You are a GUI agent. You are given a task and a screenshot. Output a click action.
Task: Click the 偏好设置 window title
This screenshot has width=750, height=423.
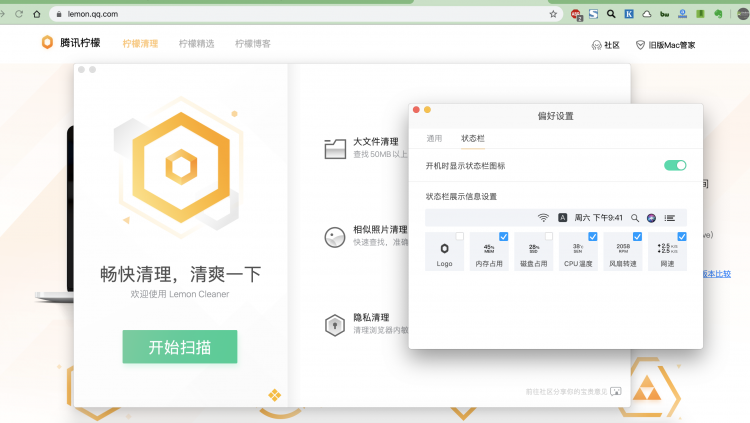coord(555,116)
